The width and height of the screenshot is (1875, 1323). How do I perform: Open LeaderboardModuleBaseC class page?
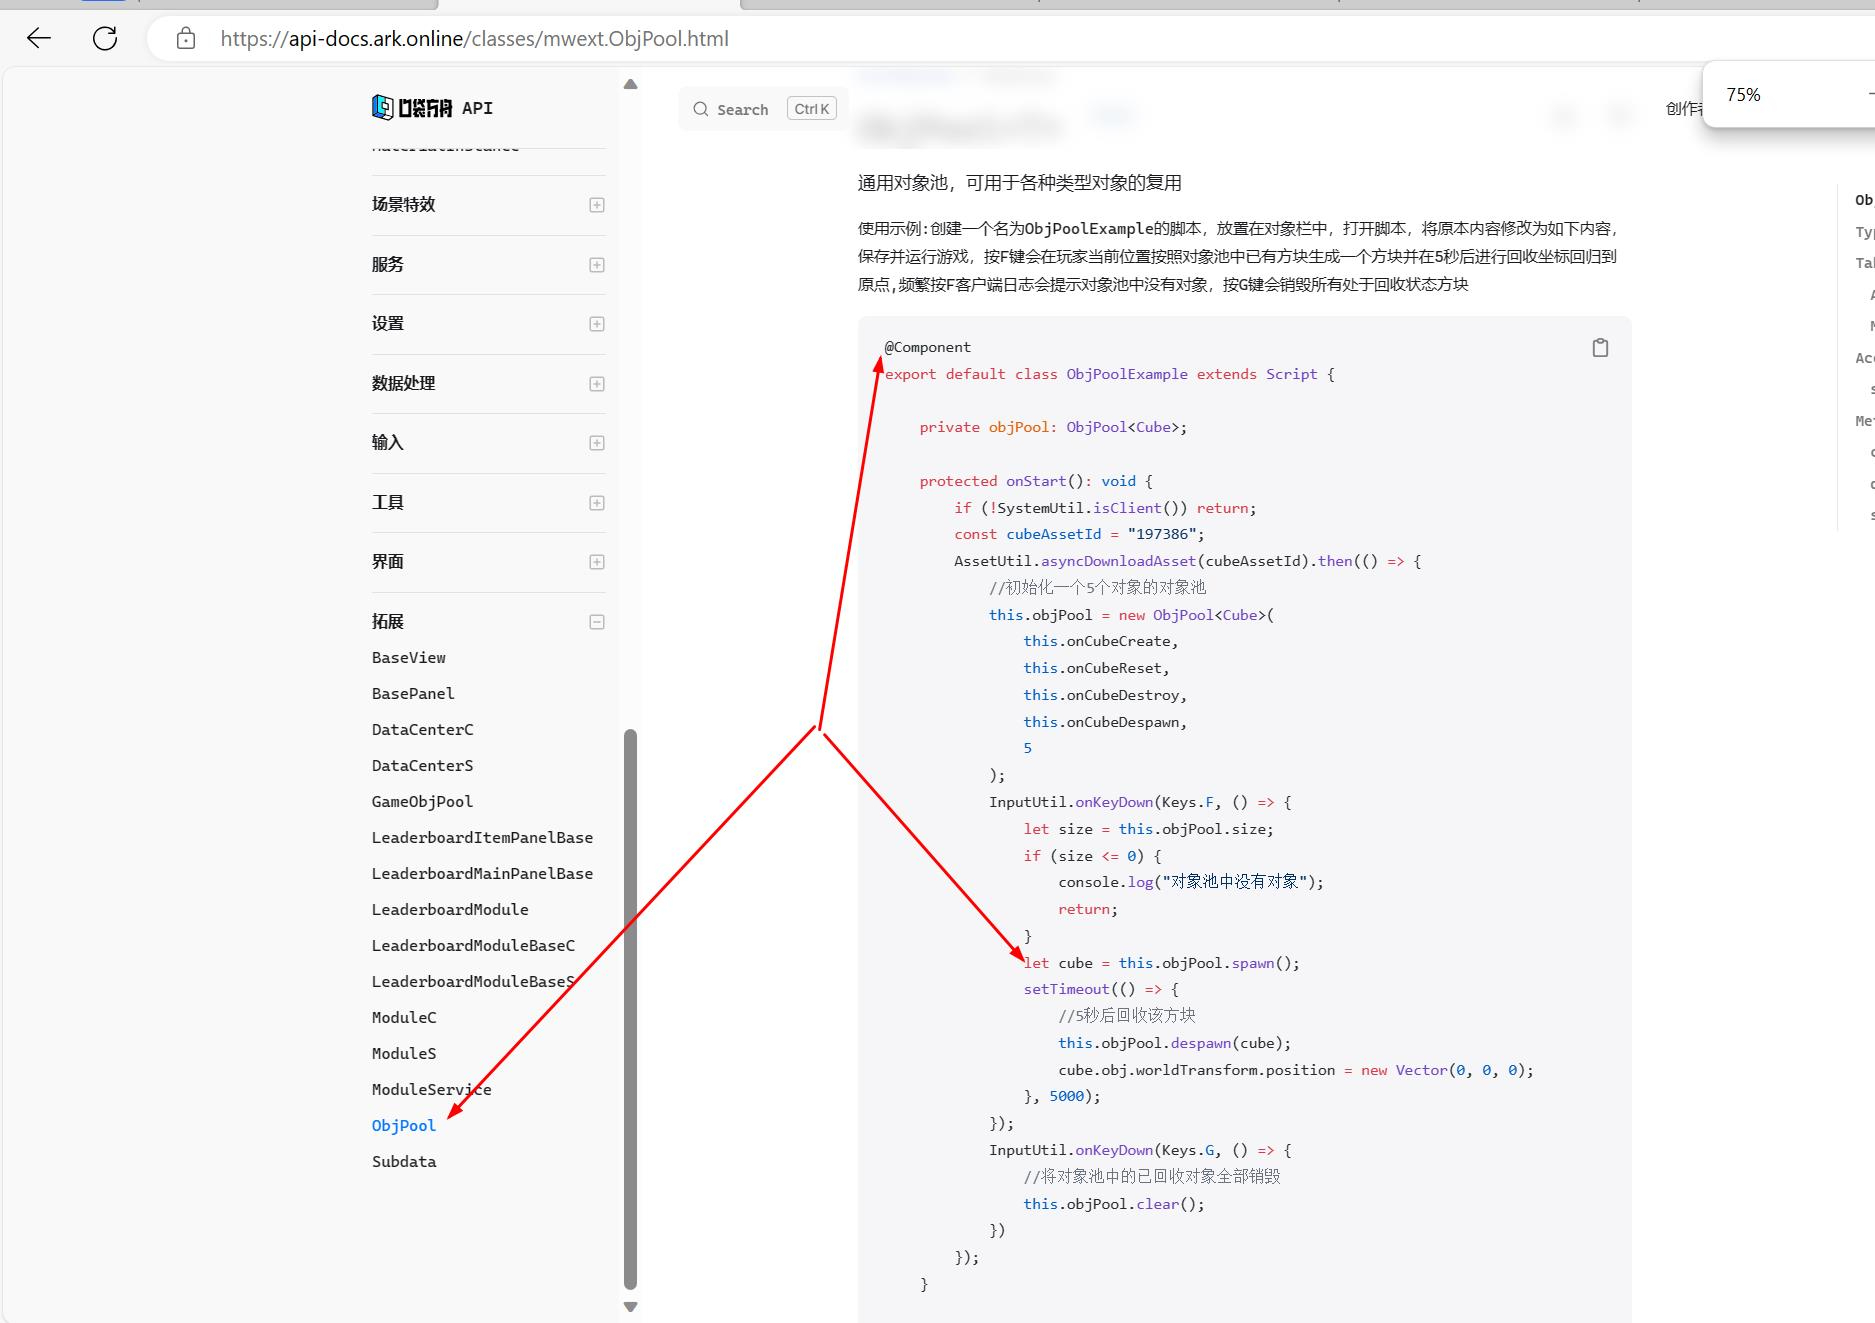tap(473, 946)
